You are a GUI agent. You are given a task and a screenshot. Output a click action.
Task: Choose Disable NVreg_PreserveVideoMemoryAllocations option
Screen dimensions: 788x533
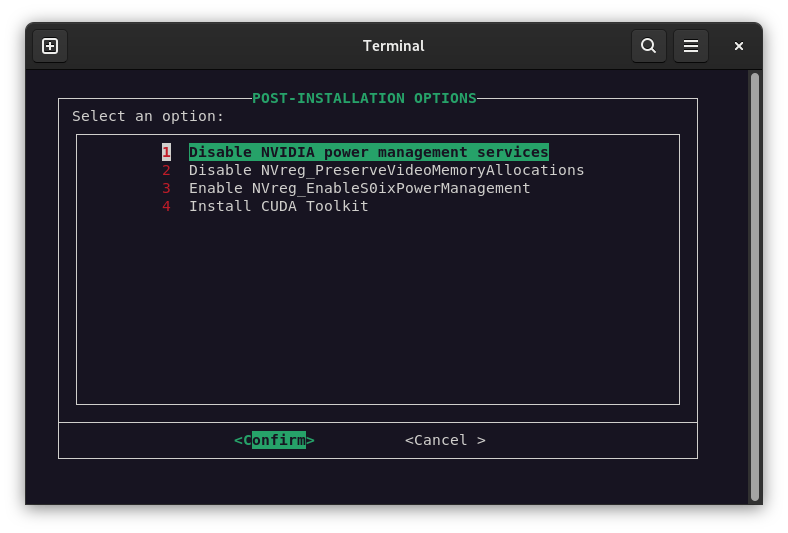[386, 170]
